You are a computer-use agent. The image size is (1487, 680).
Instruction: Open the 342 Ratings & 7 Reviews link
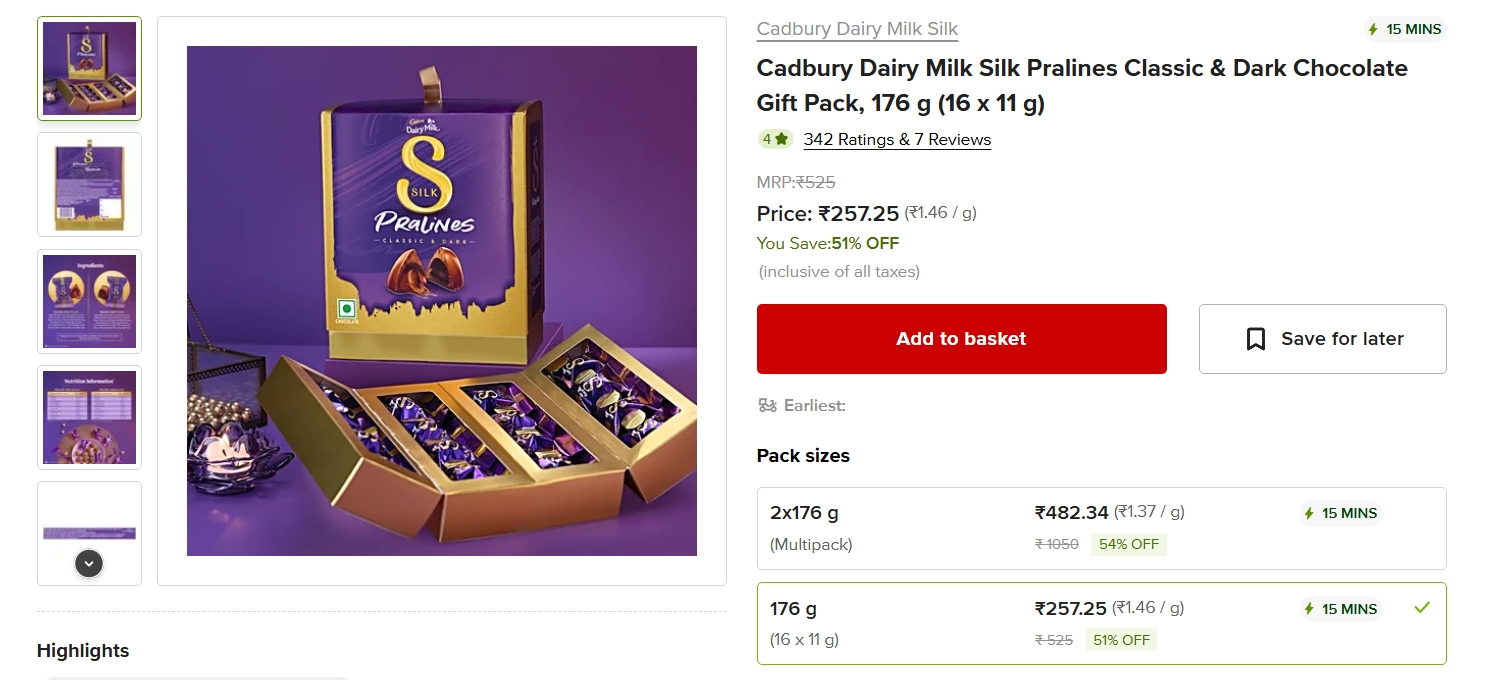tap(897, 139)
